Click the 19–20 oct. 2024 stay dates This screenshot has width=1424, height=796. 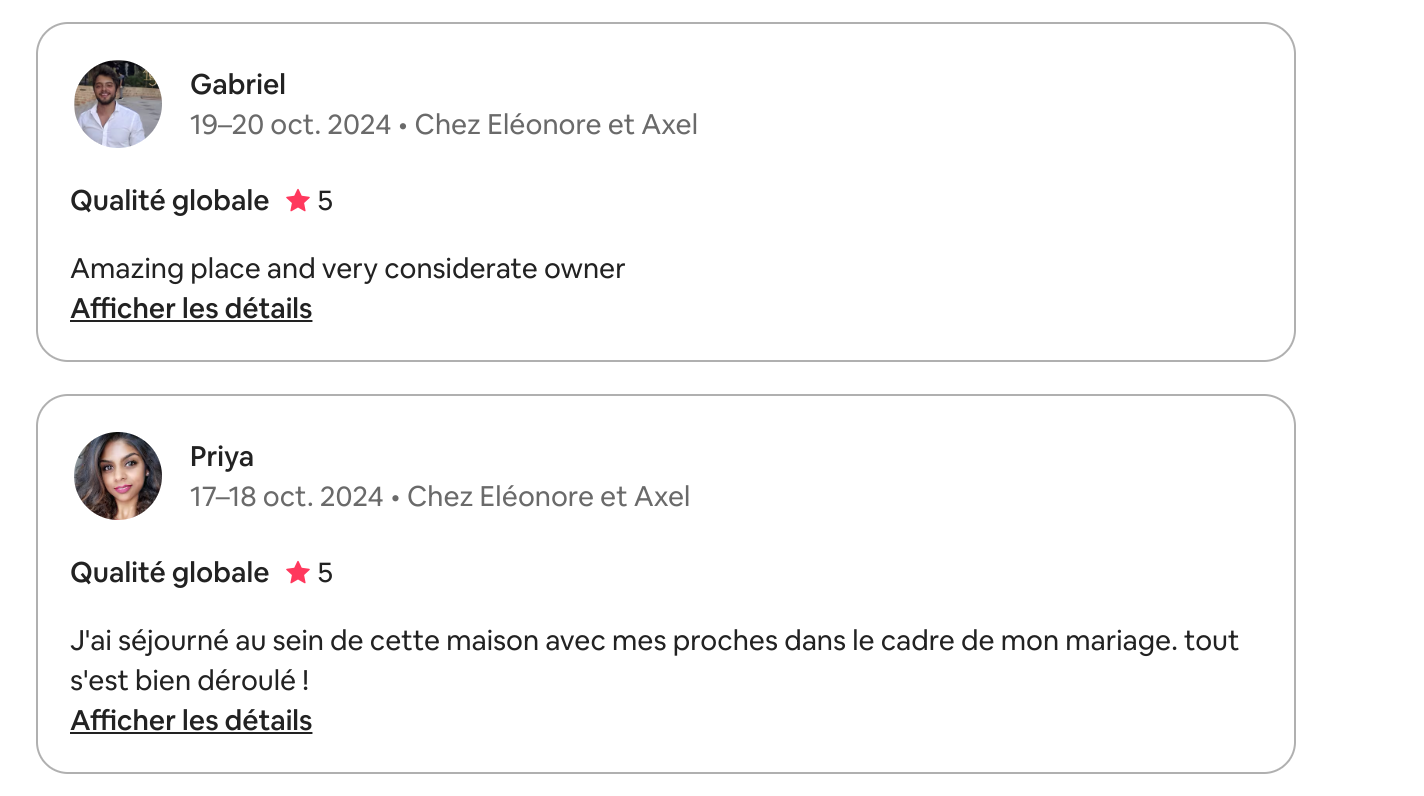[x=290, y=125]
